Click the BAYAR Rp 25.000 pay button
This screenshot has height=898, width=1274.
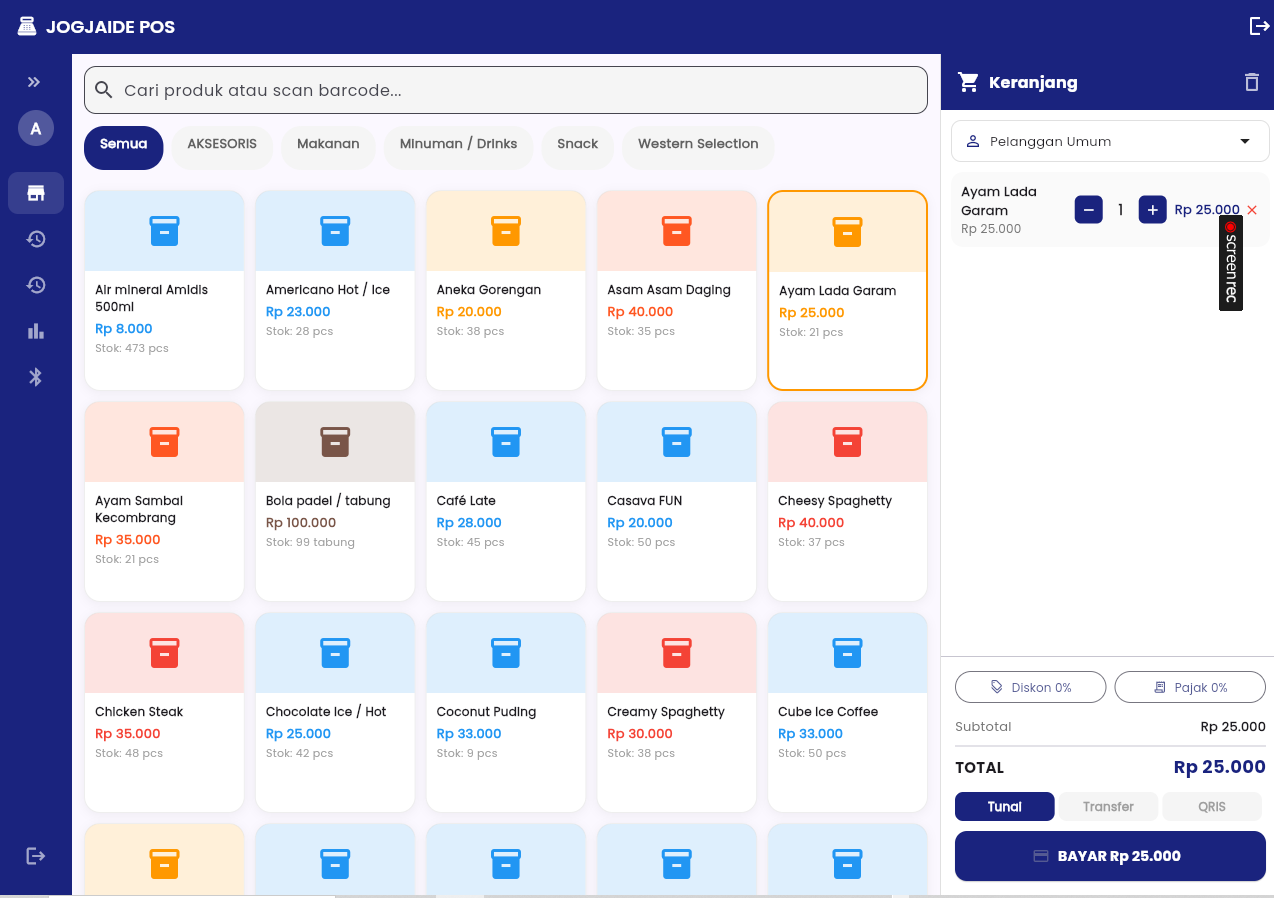pyautogui.click(x=1110, y=856)
